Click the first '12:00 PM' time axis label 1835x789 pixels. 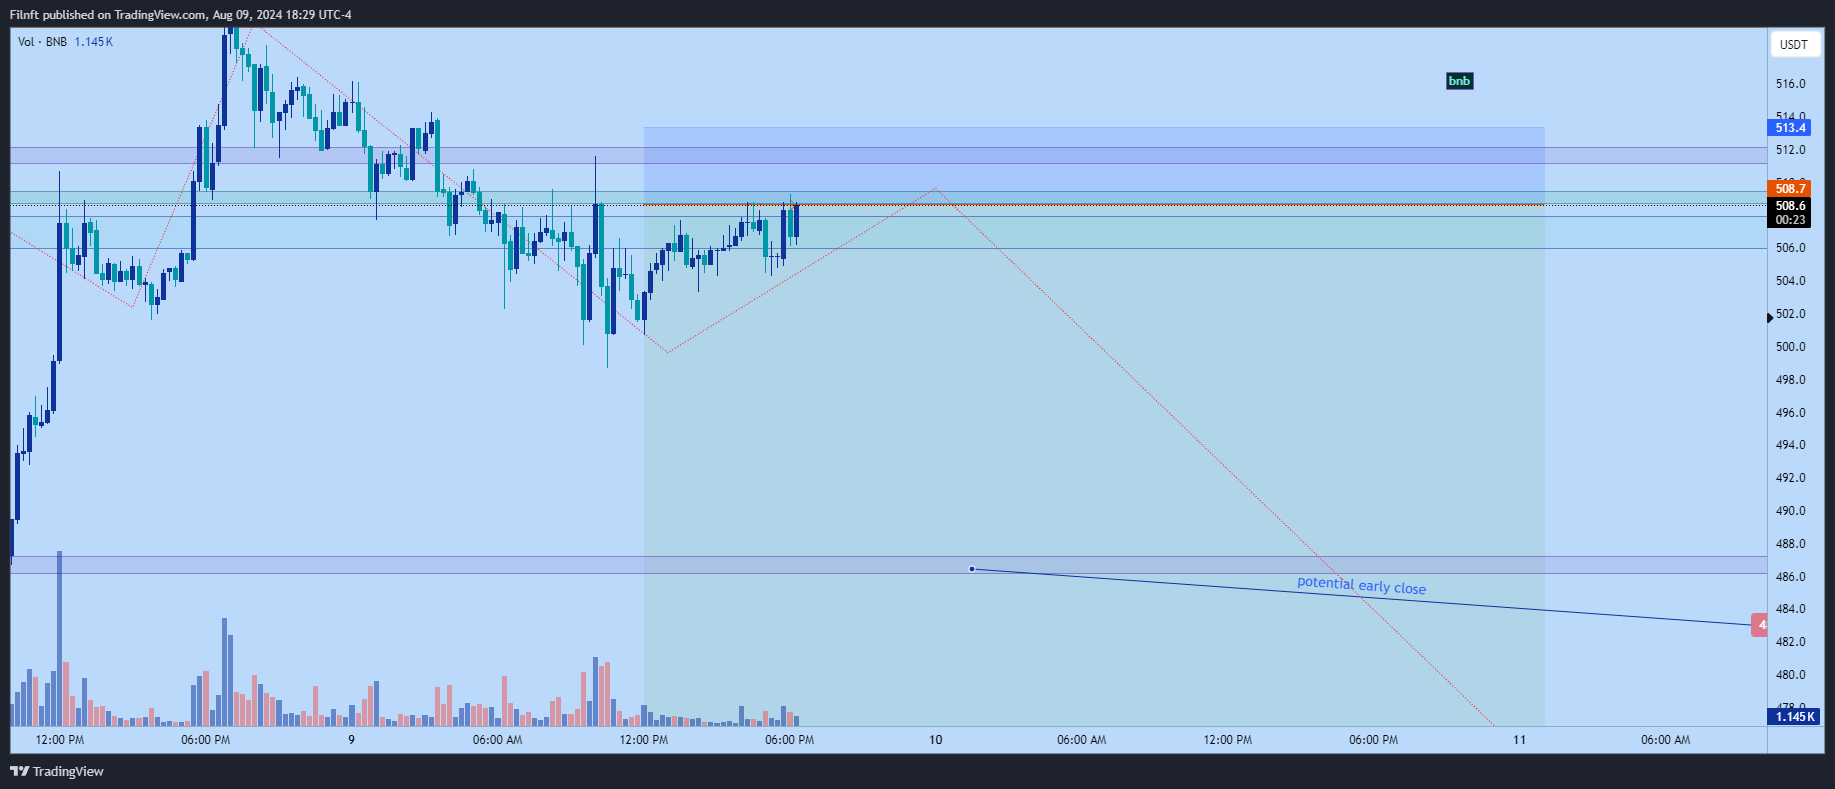(x=60, y=740)
